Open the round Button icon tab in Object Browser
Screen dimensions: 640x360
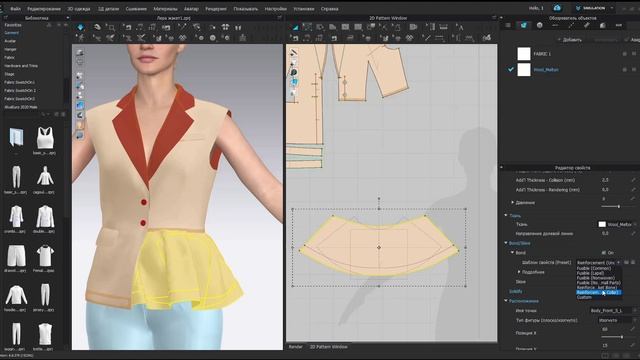click(x=540, y=25)
